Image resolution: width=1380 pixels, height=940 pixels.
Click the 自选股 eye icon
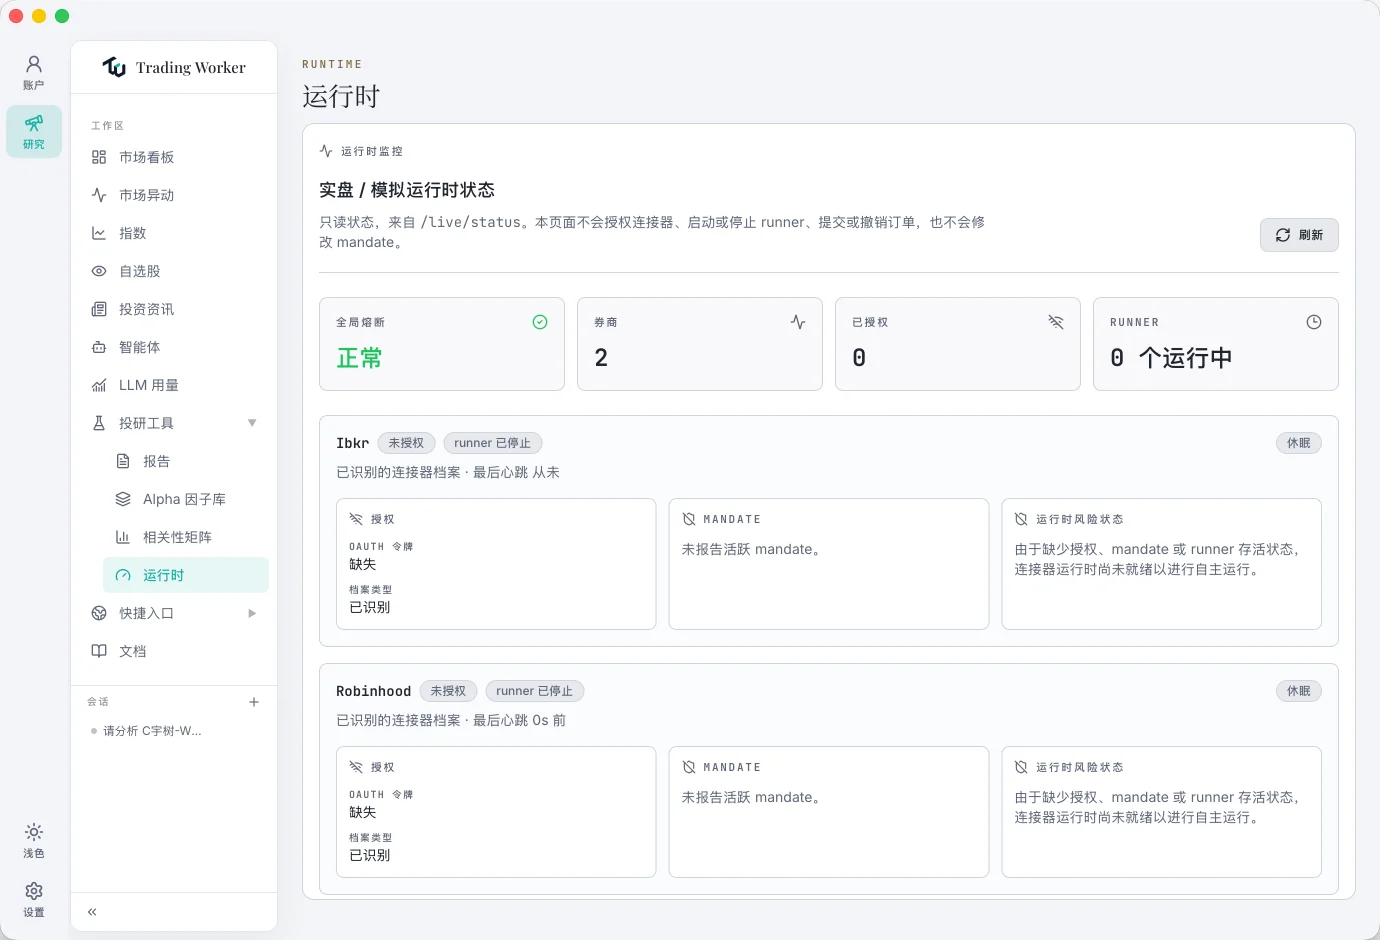pos(99,271)
